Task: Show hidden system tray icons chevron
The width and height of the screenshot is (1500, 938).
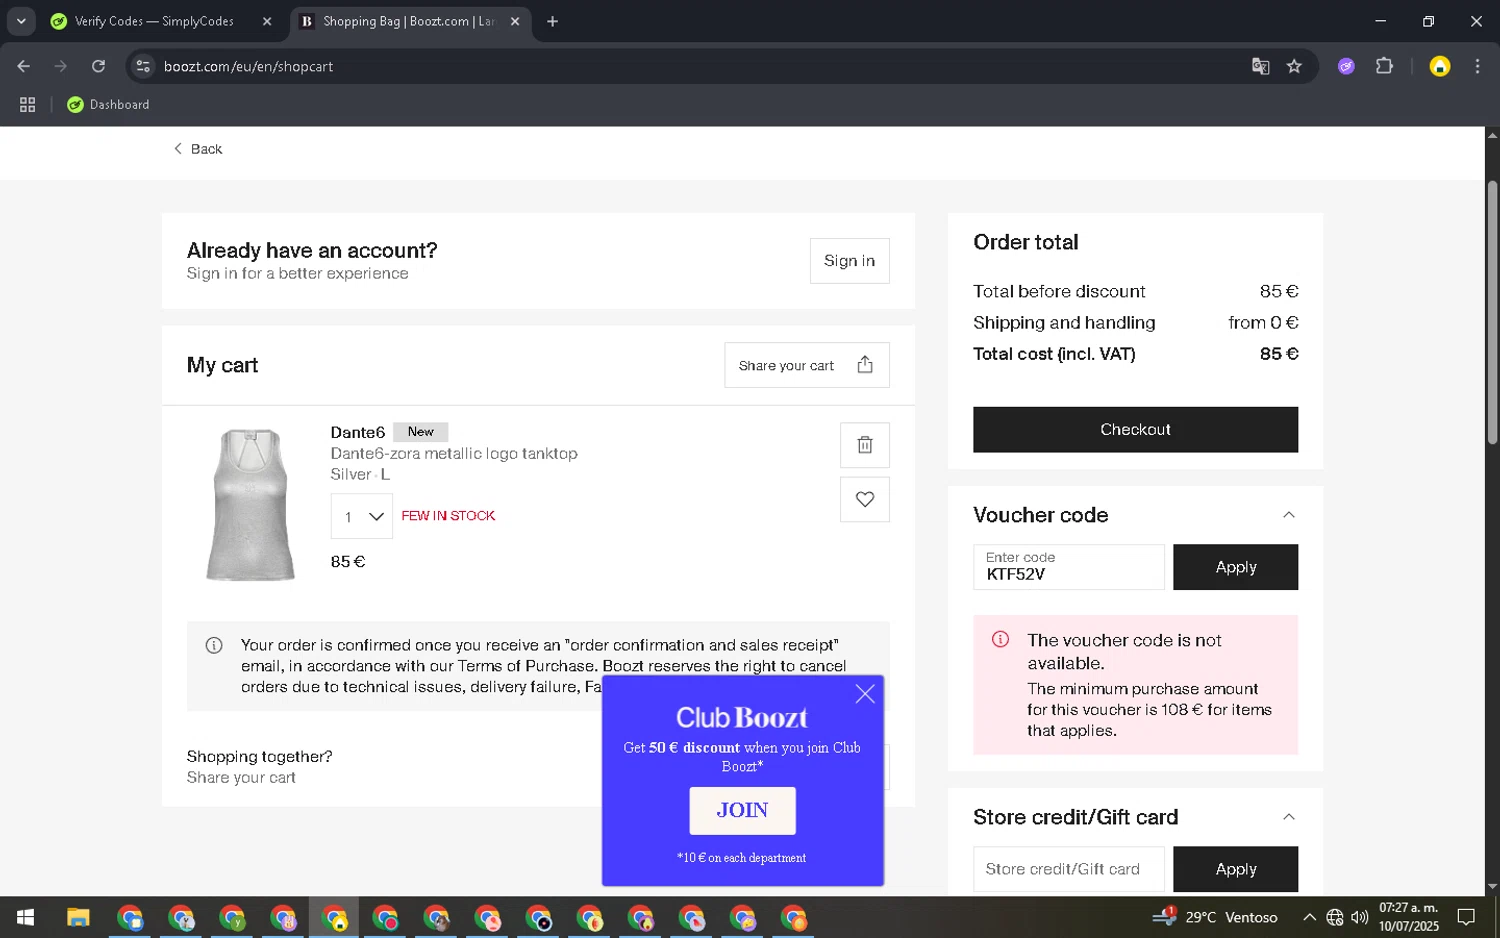Action: point(1308,917)
